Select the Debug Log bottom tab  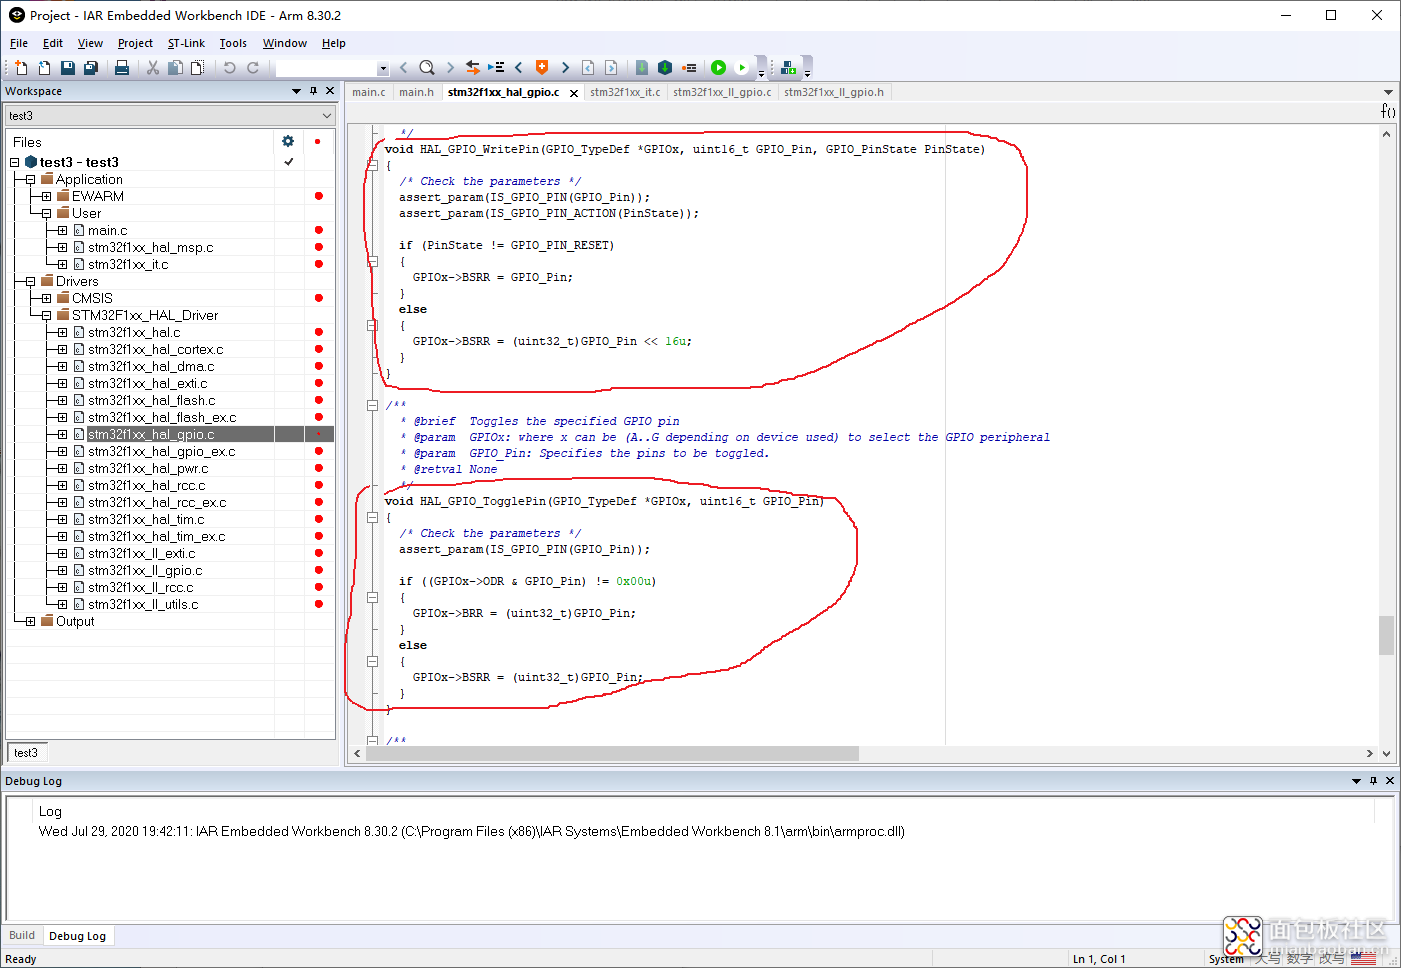77,936
